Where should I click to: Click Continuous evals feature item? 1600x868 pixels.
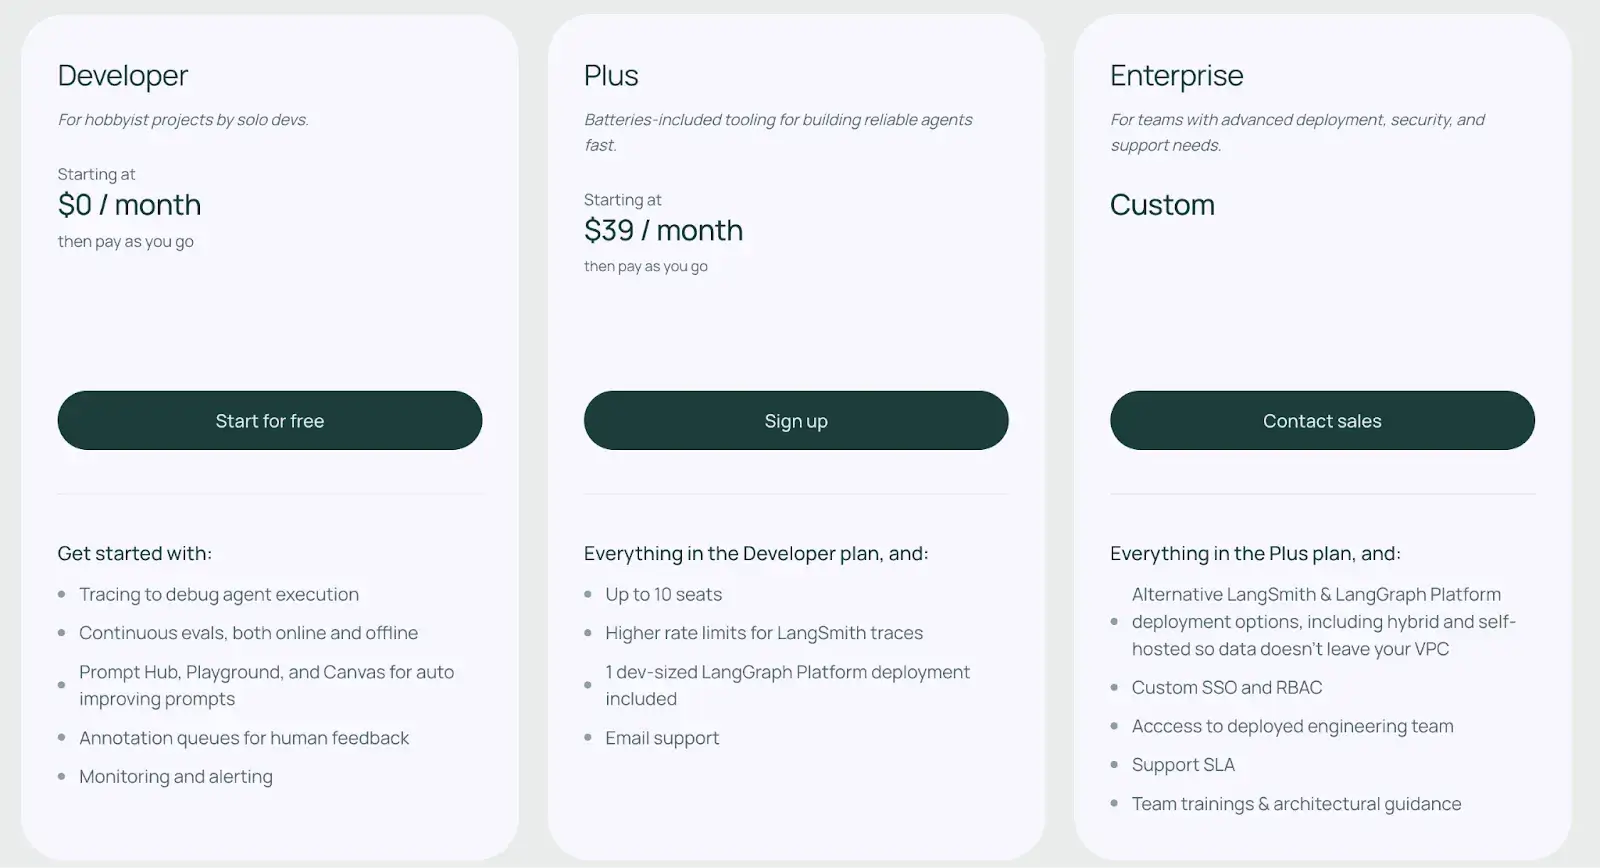pos(248,633)
